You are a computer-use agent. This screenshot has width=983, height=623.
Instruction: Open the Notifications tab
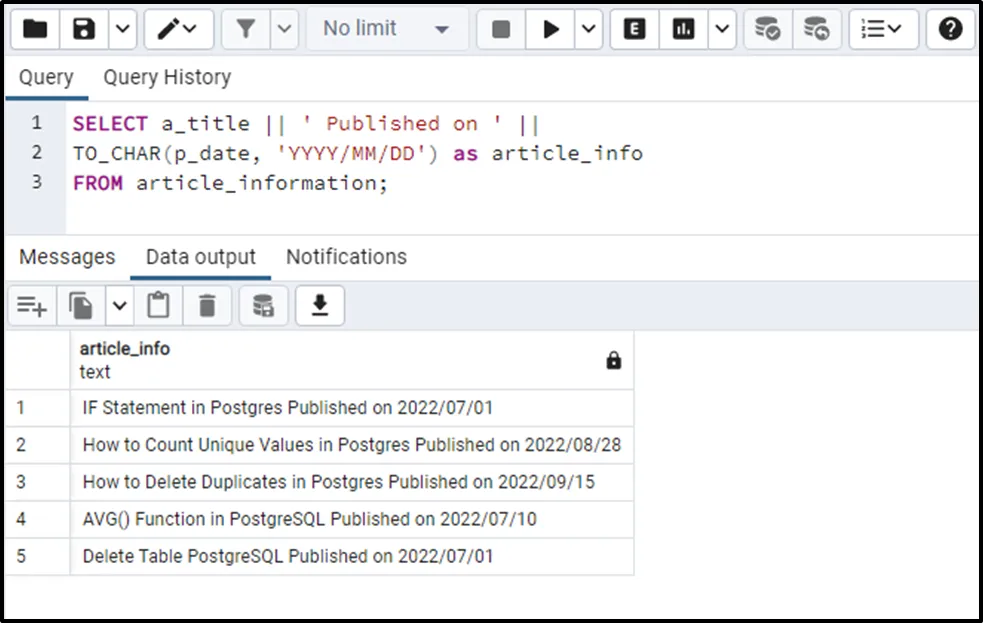point(346,257)
